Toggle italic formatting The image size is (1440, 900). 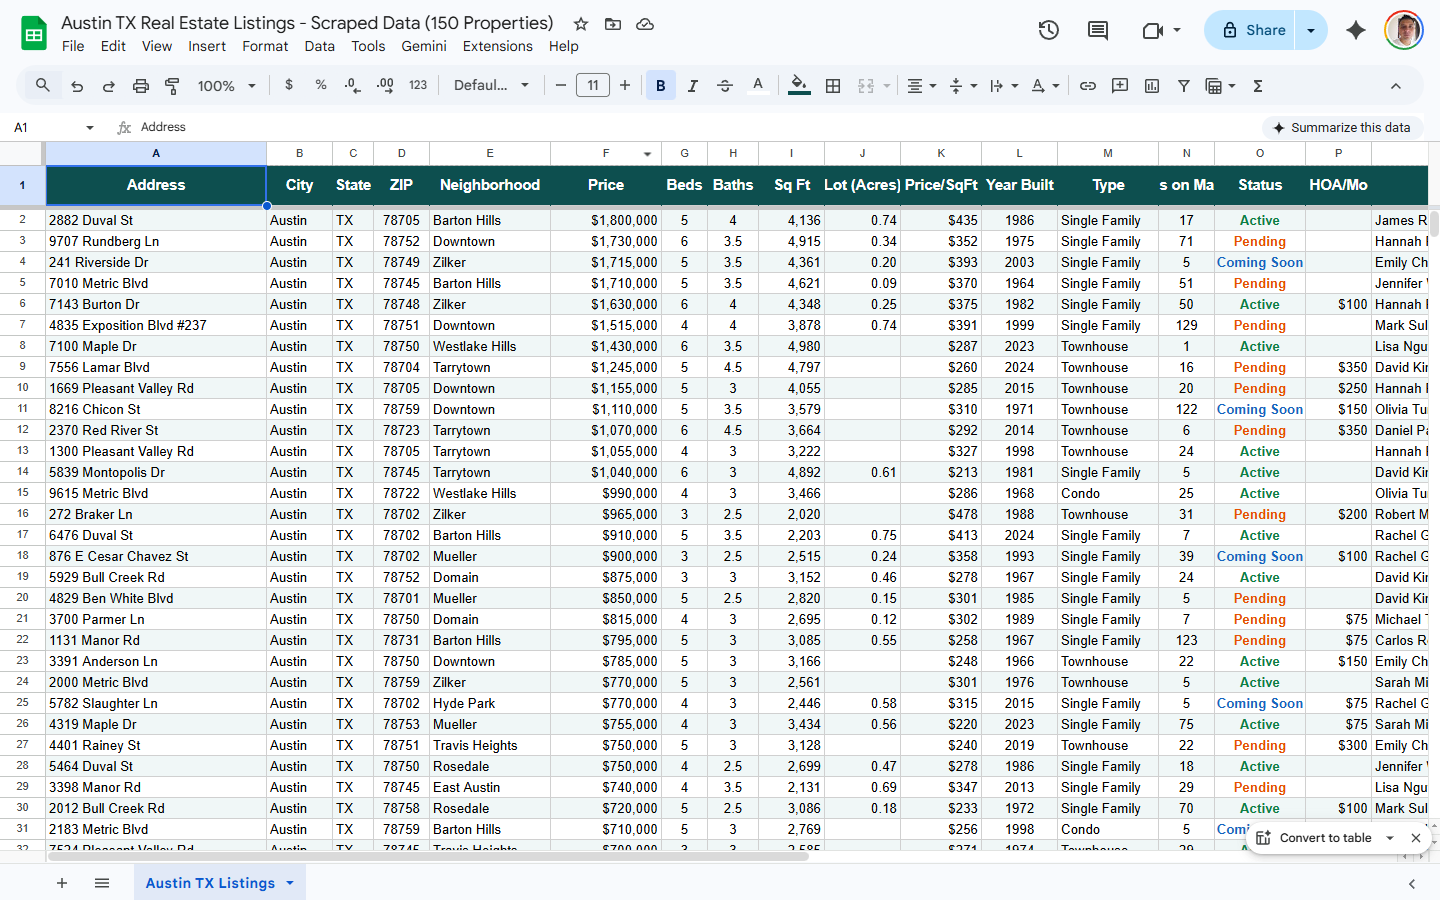click(x=692, y=85)
